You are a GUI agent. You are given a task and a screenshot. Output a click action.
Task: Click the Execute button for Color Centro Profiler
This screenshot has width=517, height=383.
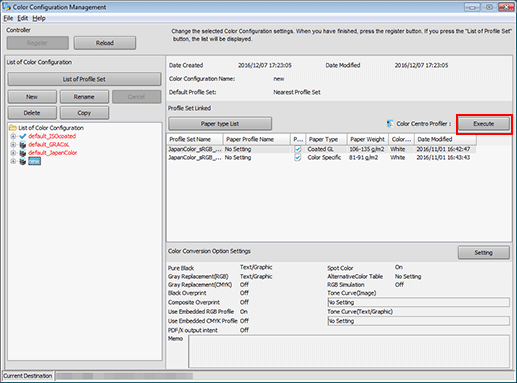pyautogui.click(x=484, y=124)
